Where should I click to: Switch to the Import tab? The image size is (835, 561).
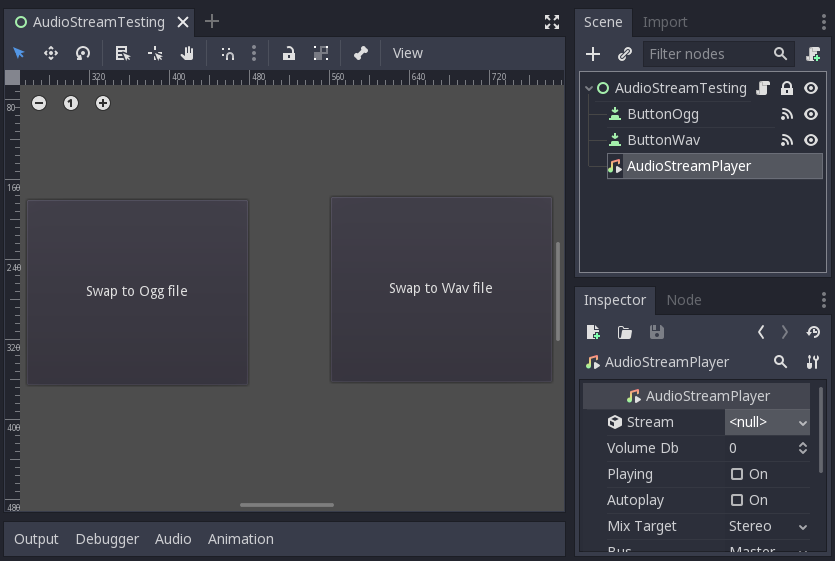point(665,22)
